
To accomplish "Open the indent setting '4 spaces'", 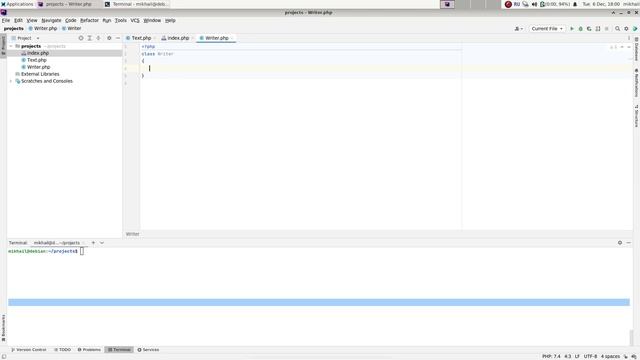I will pyautogui.click(x=610, y=356).
